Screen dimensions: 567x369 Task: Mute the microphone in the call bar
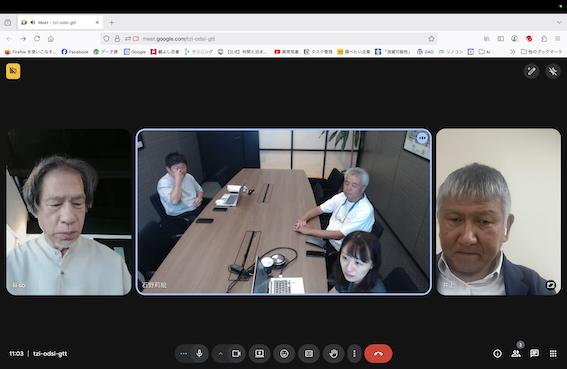click(x=199, y=353)
